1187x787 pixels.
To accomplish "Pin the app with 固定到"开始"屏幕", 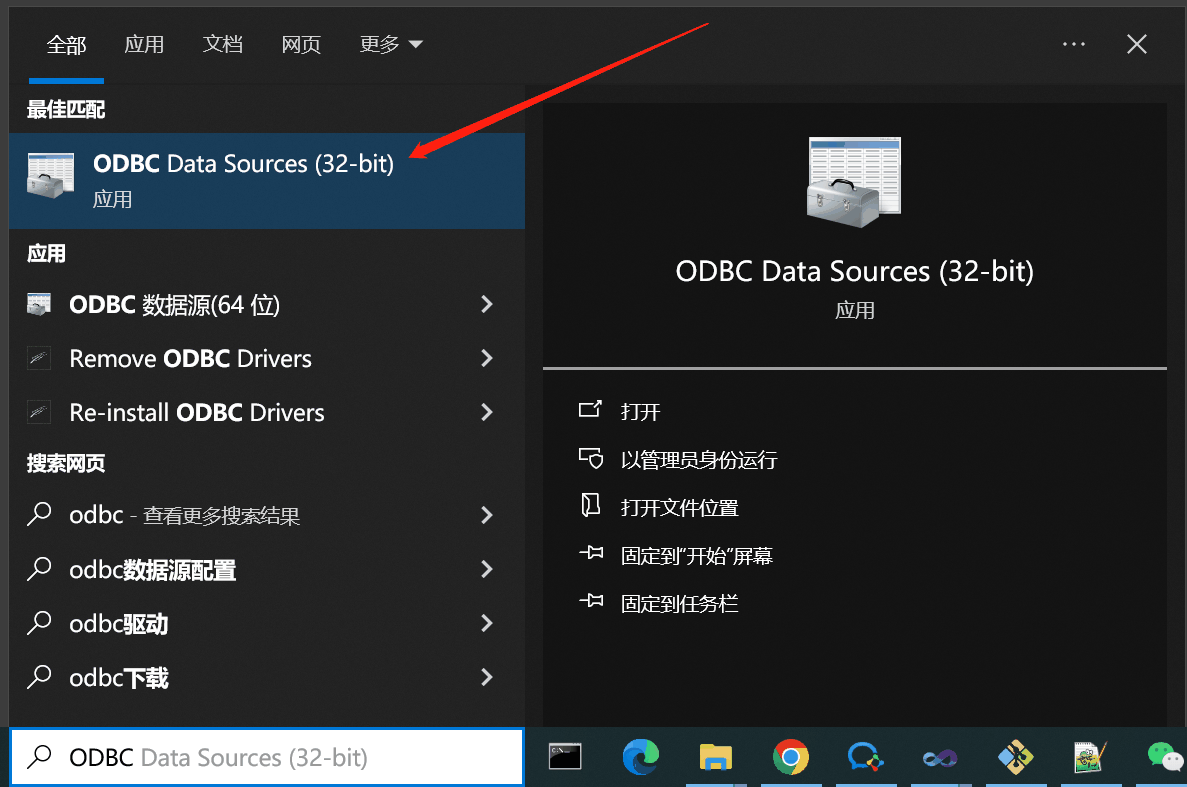I will pyautogui.click(x=675, y=555).
